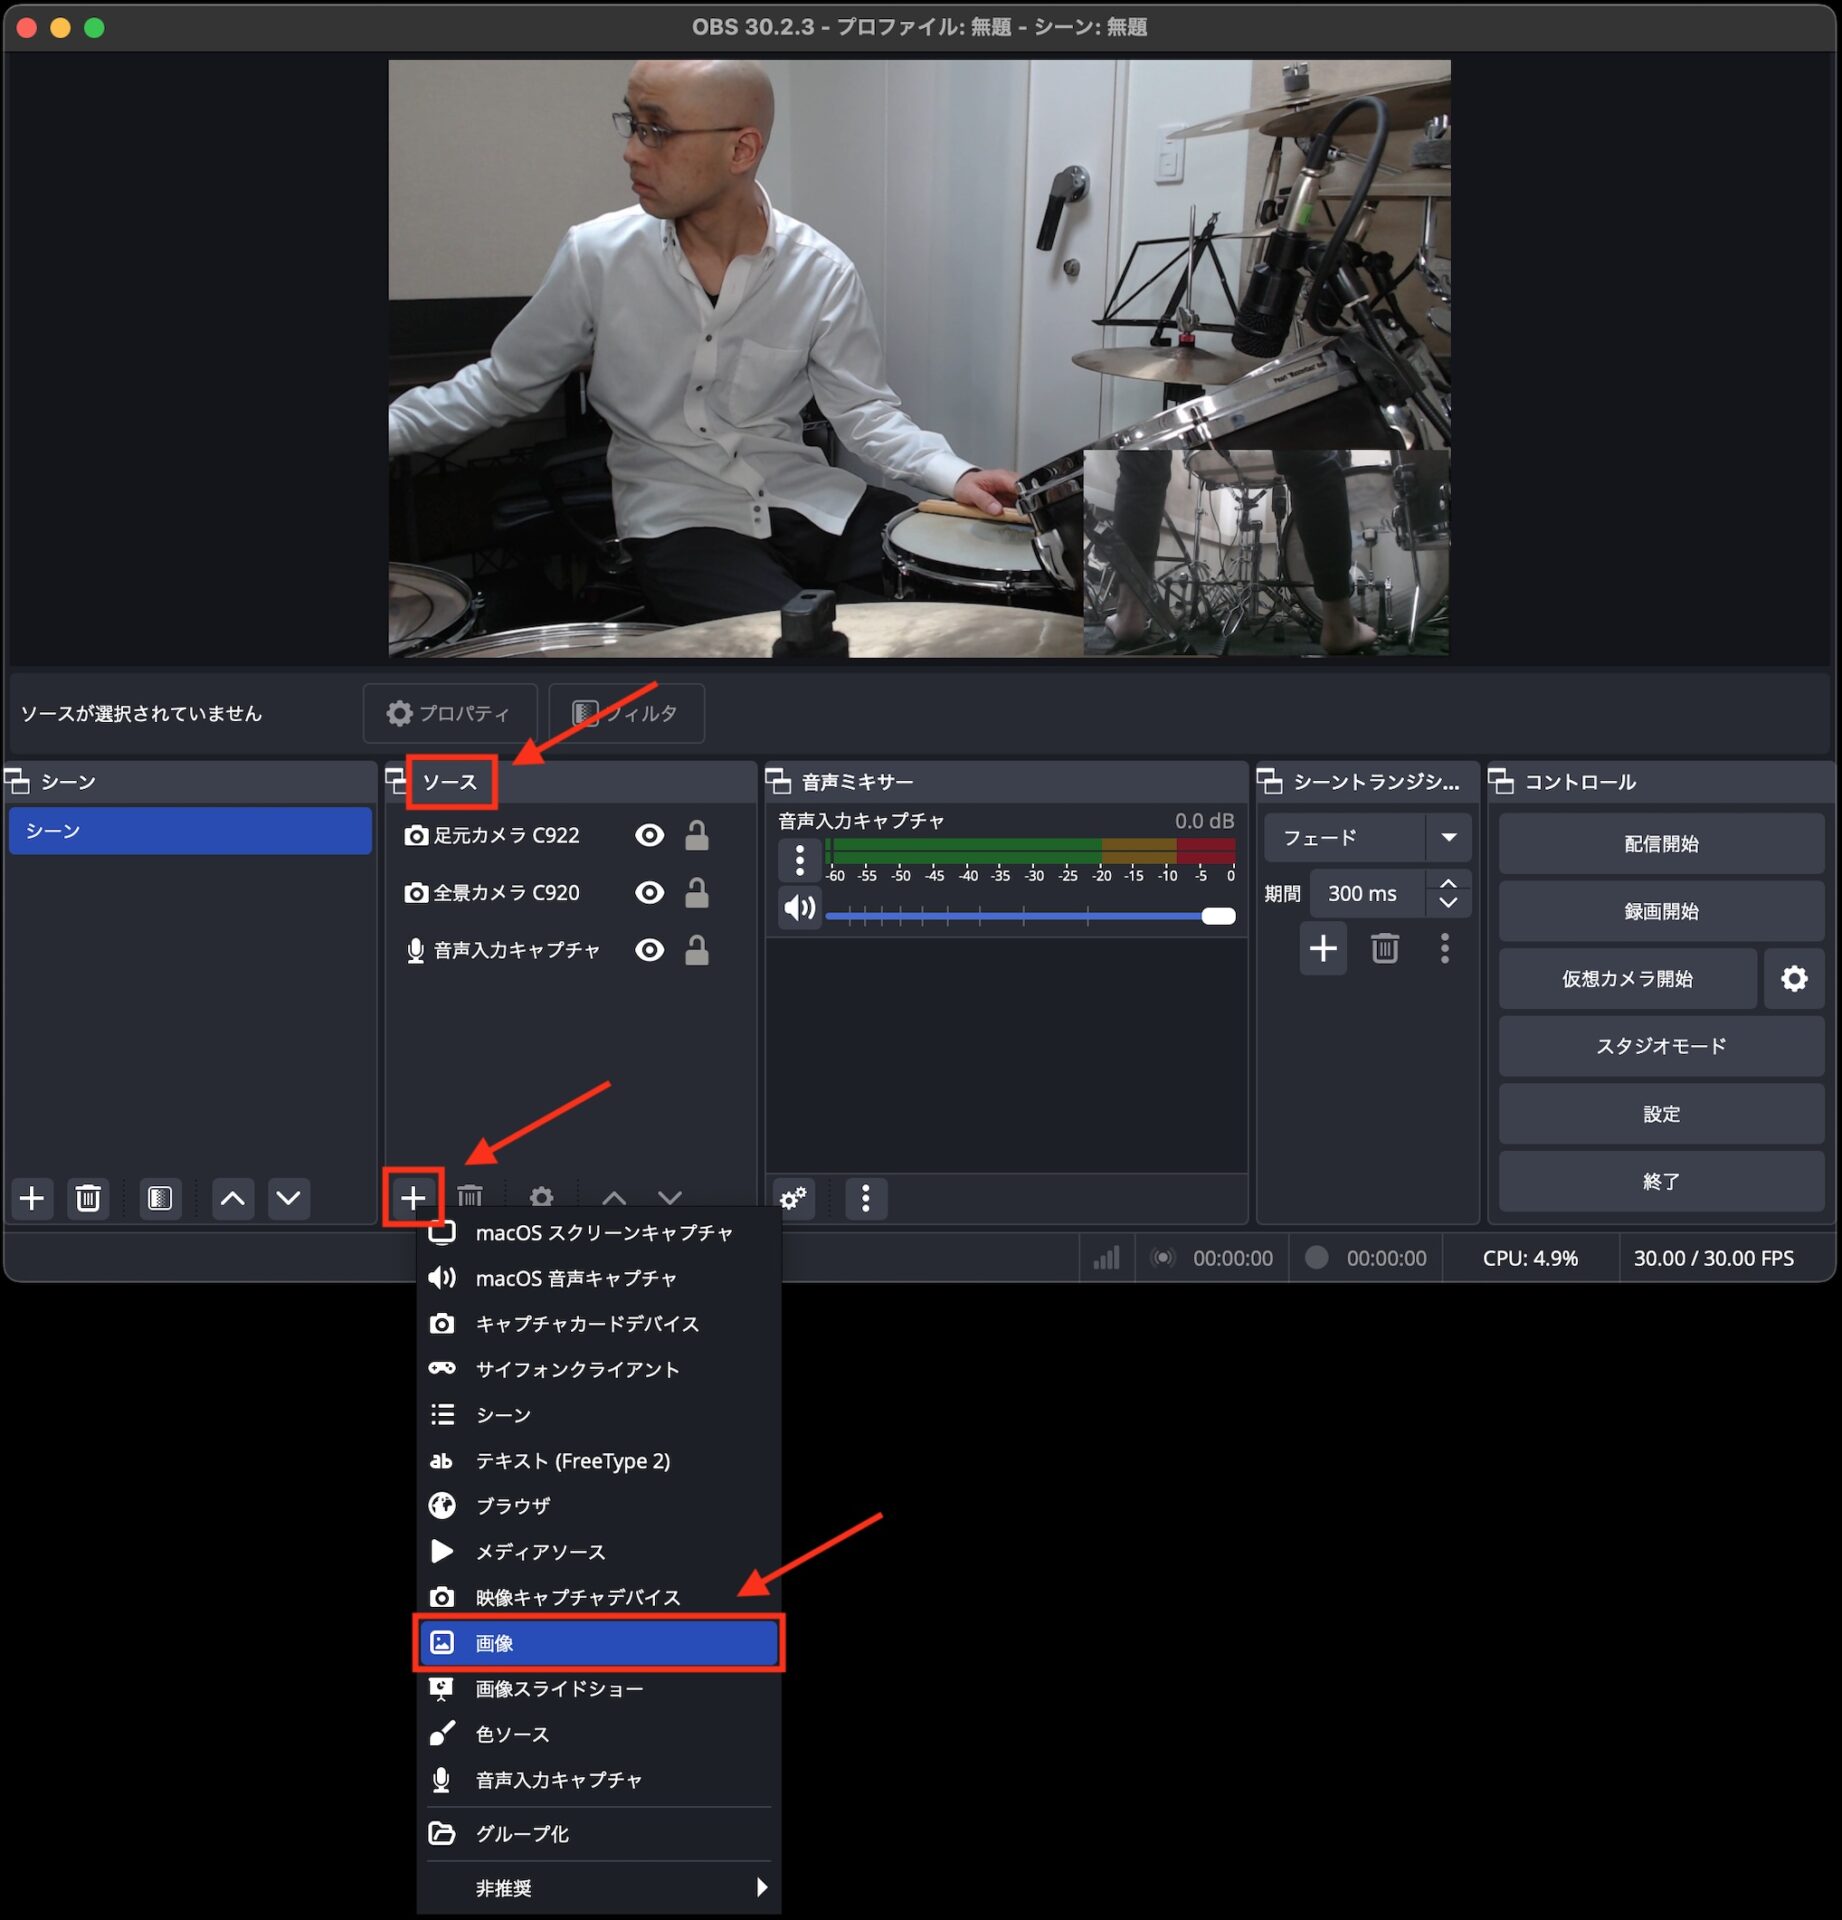Toggle visibility of 音声入力キャプチャ source
Viewport: 1842px width, 1920px height.
pos(650,949)
